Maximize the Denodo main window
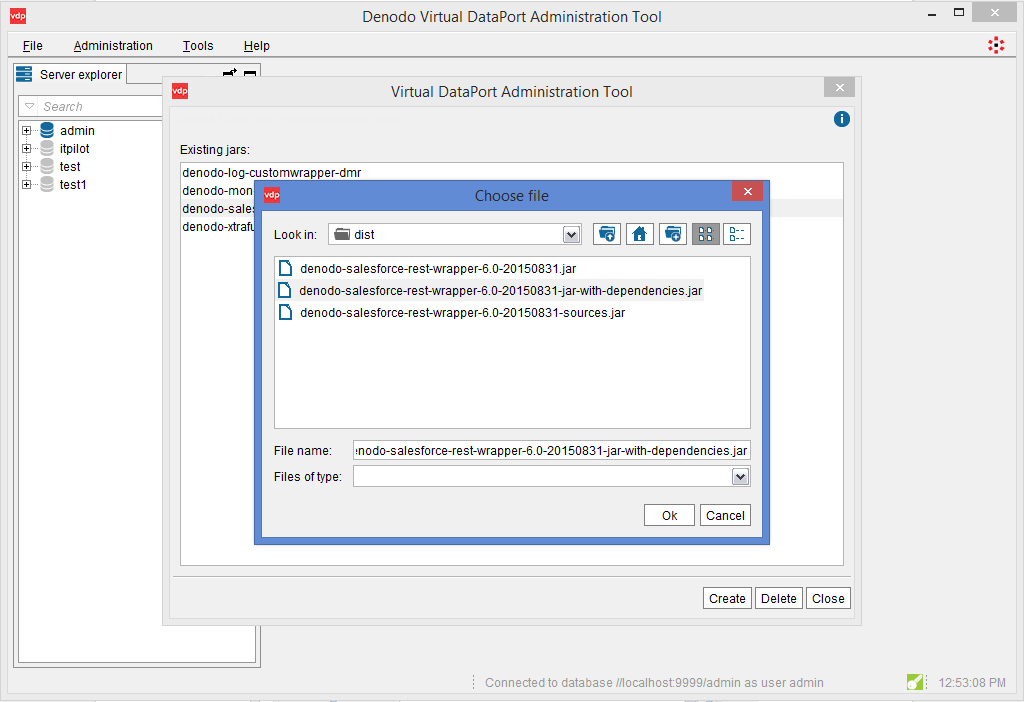This screenshot has height=702, width=1024. pos(959,12)
